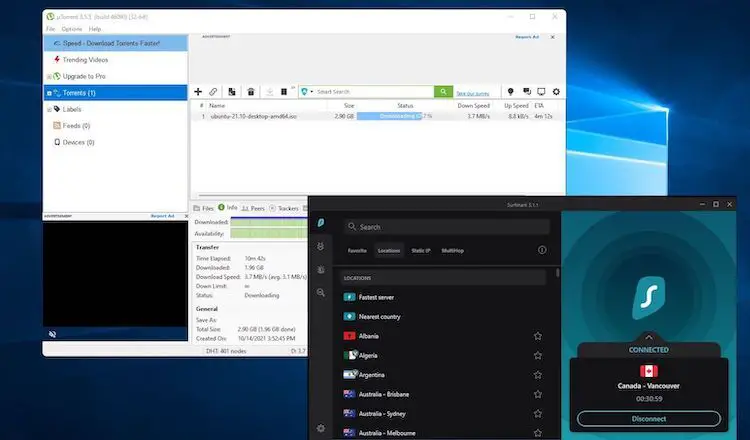Click the Create New Torrent icon
Viewport: 750px width, 440px height.
pos(232,91)
